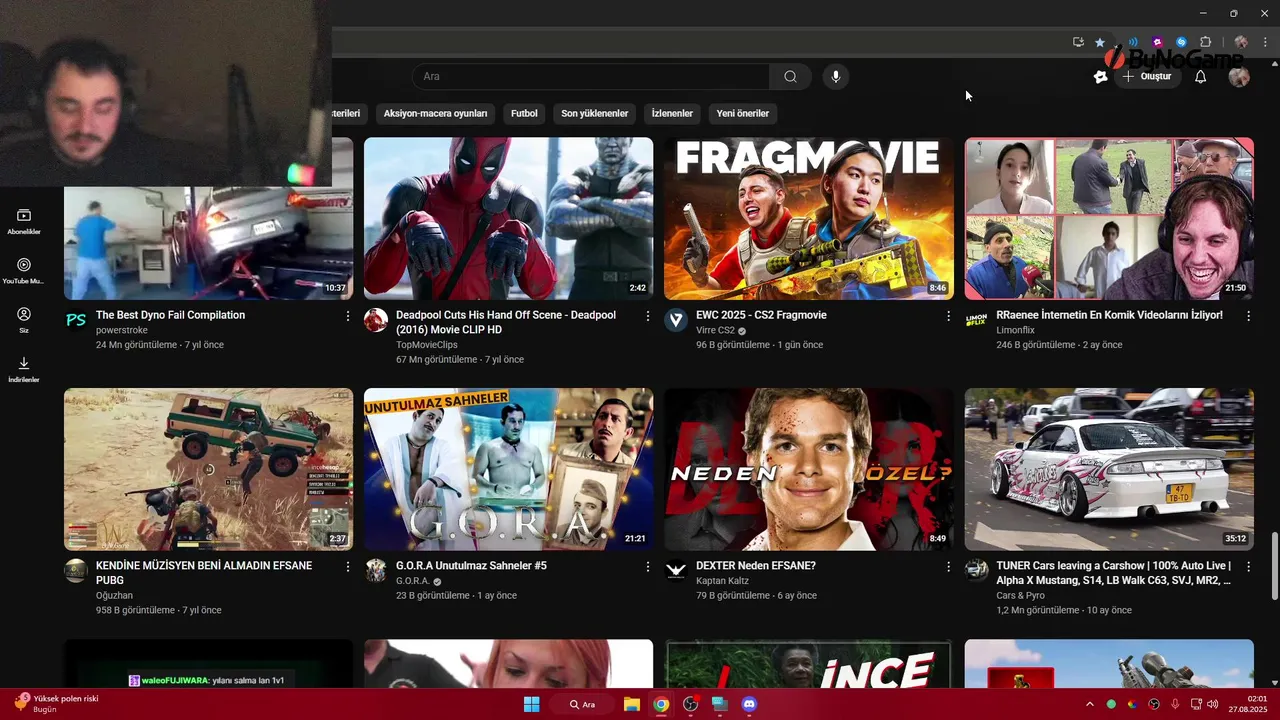Open options menu for DEXTER Neden EFSANE

pyautogui.click(x=948, y=567)
